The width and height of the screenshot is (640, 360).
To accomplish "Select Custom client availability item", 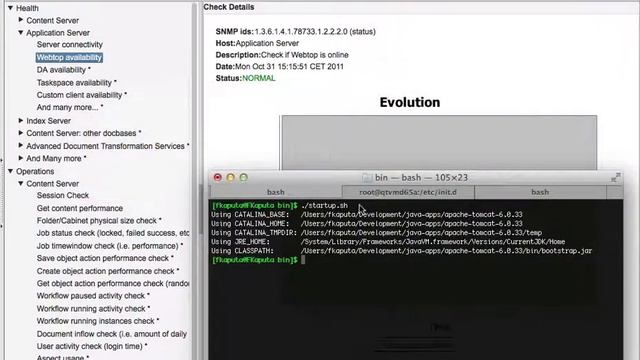I will [x=82, y=95].
